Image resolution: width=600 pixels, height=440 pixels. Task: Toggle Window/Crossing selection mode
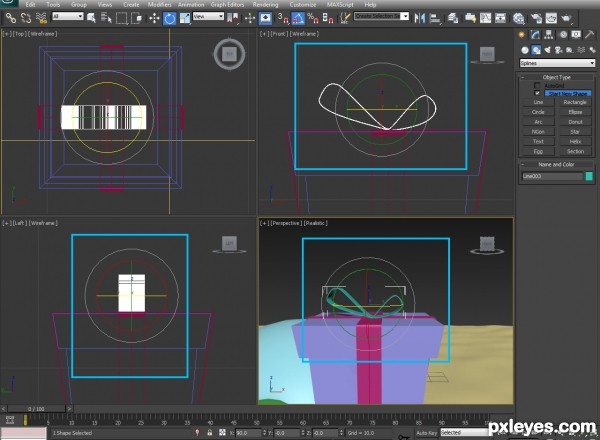(x=137, y=18)
